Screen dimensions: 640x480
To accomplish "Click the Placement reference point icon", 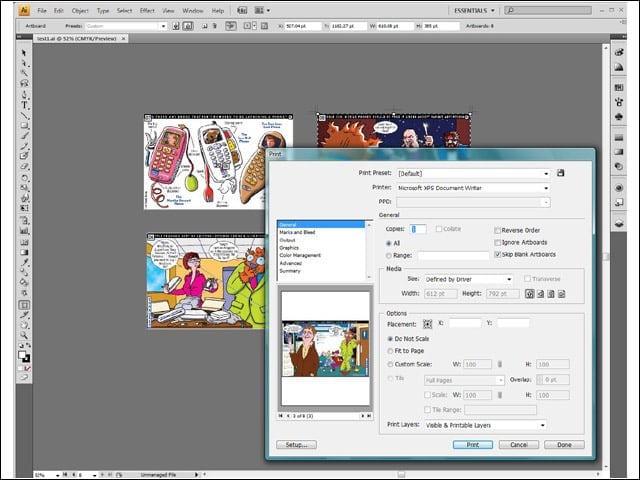I will (x=427, y=324).
